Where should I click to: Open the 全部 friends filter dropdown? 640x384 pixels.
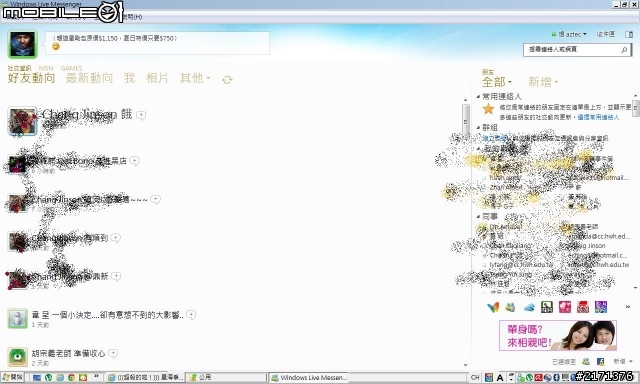497,82
